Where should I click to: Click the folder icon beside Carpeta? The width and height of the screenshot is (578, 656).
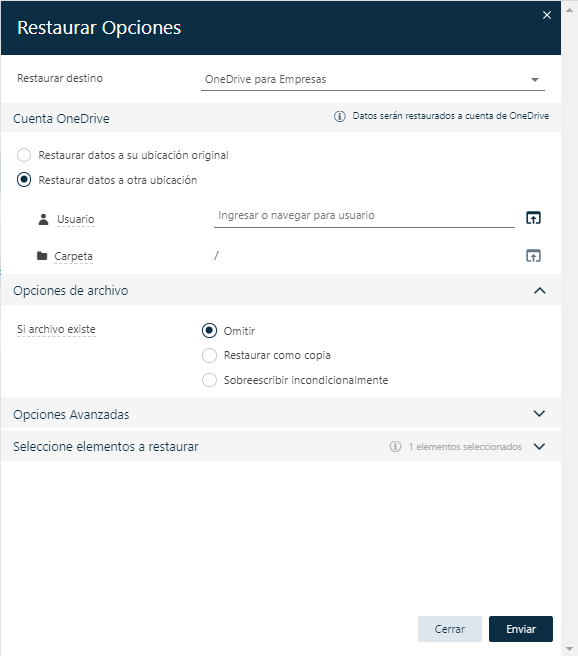pyautogui.click(x=42, y=256)
